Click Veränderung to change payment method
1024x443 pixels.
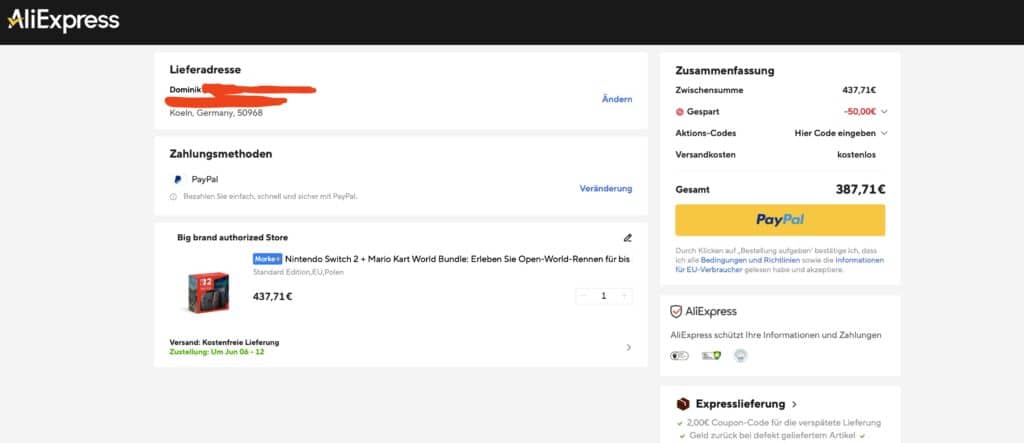(606, 188)
